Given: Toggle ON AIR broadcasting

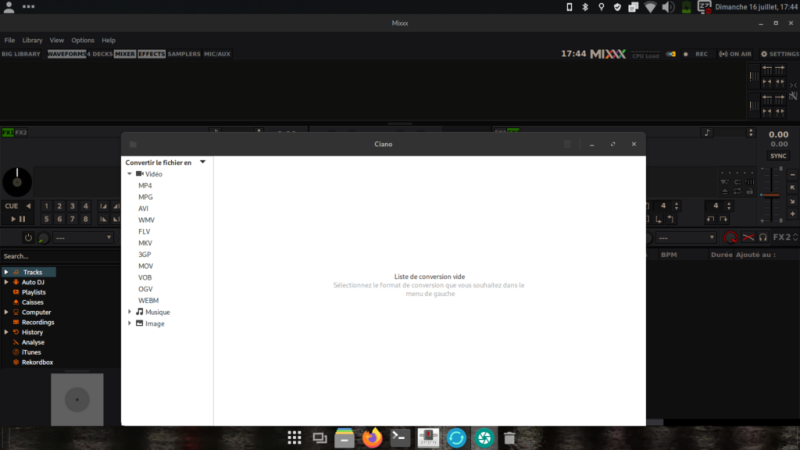Looking at the screenshot, I should coord(735,54).
